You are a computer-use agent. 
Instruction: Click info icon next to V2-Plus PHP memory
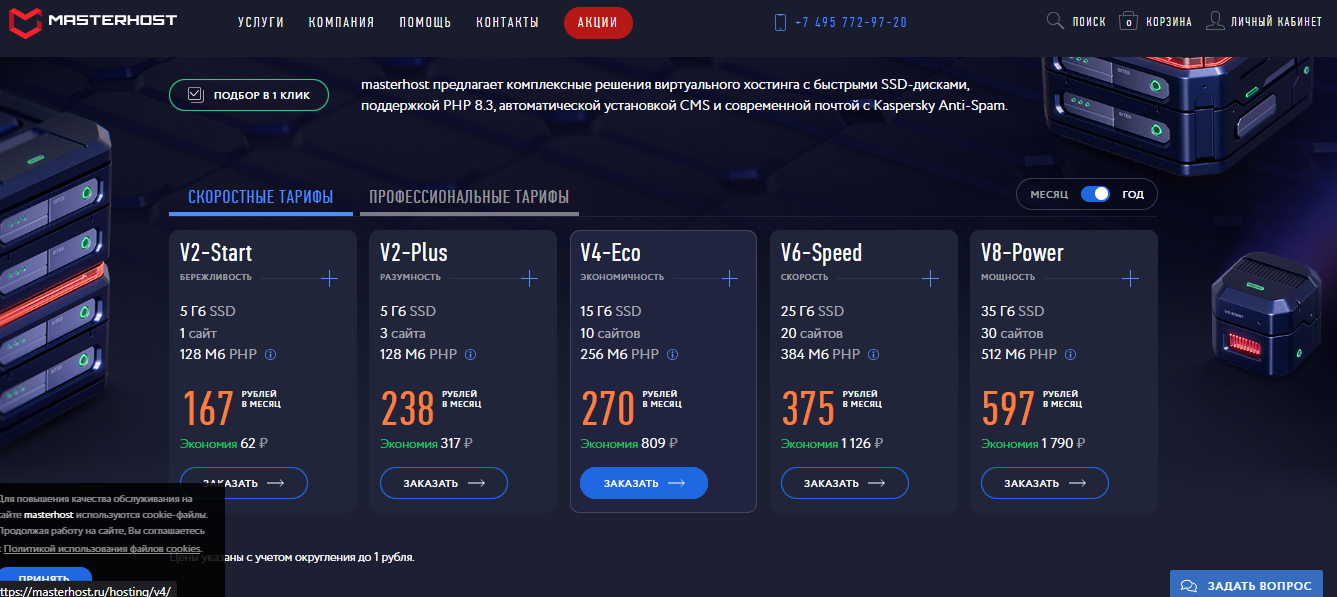(471, 354)
